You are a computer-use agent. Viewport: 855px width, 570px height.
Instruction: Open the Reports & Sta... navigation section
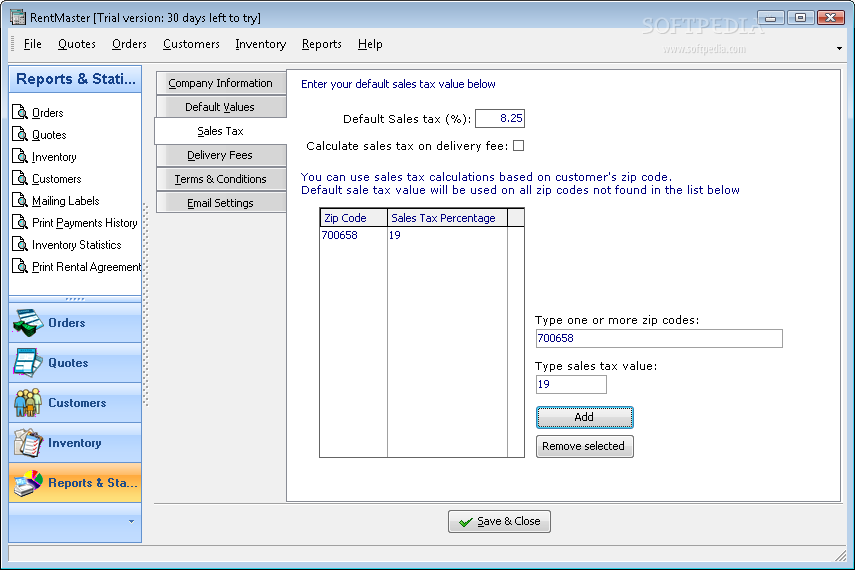[x=75, y=483]
